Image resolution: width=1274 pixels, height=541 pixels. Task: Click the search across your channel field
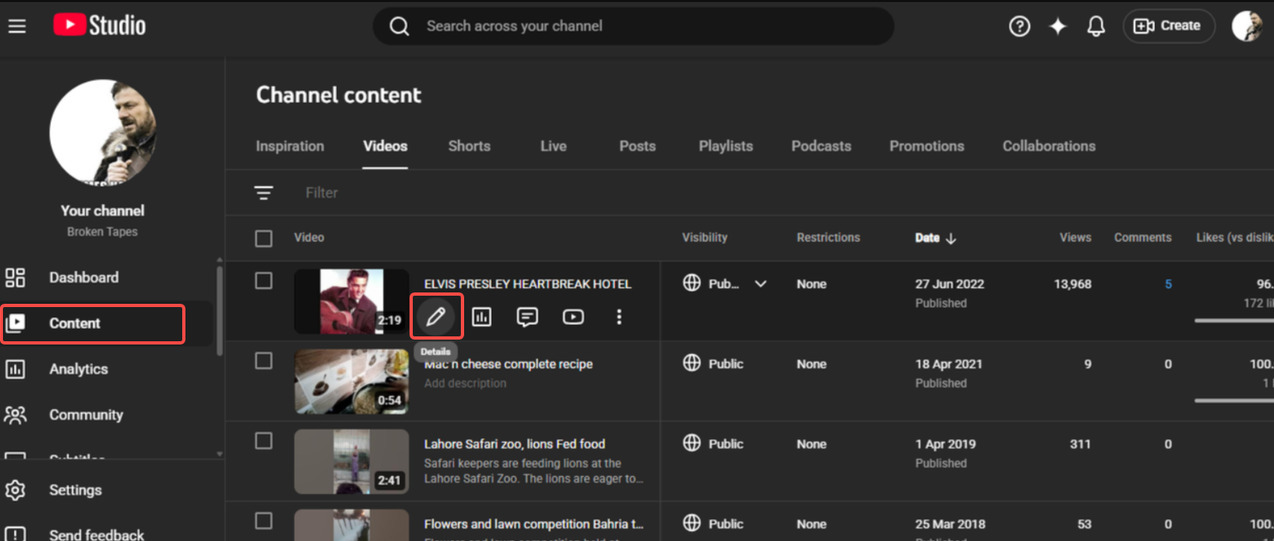tap(633, 26)
